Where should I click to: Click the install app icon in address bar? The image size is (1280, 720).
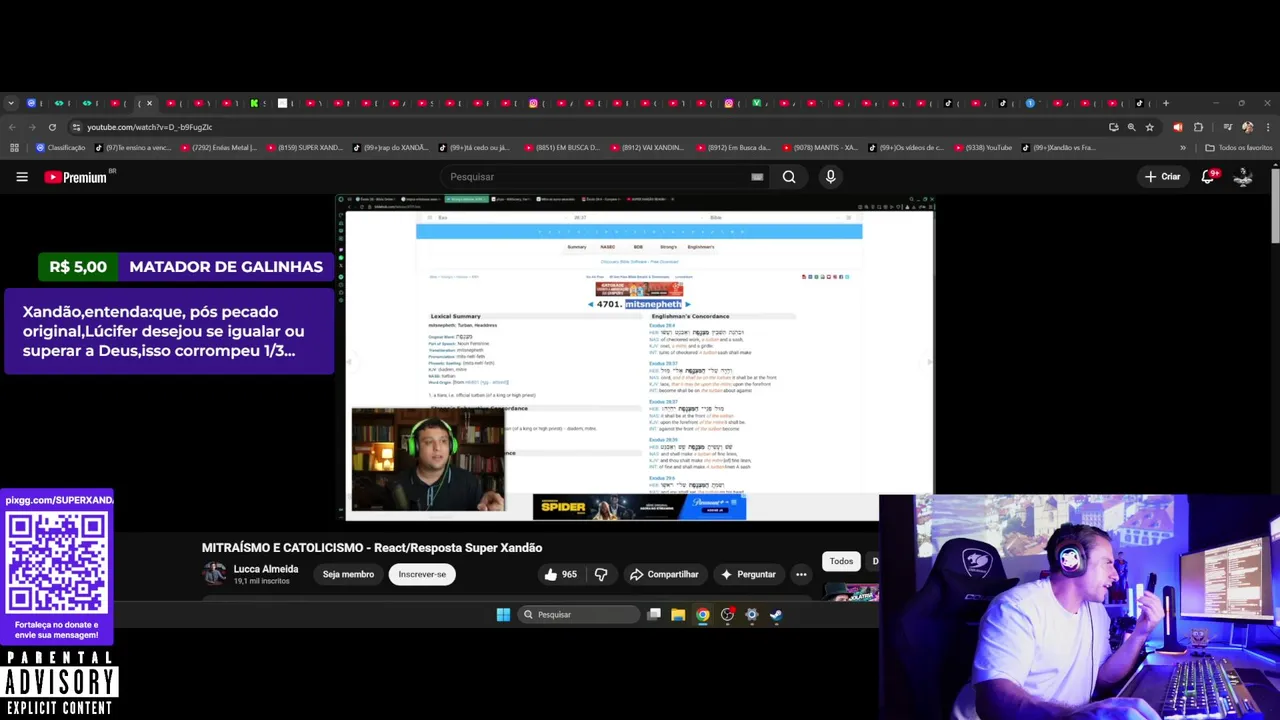1113,127
